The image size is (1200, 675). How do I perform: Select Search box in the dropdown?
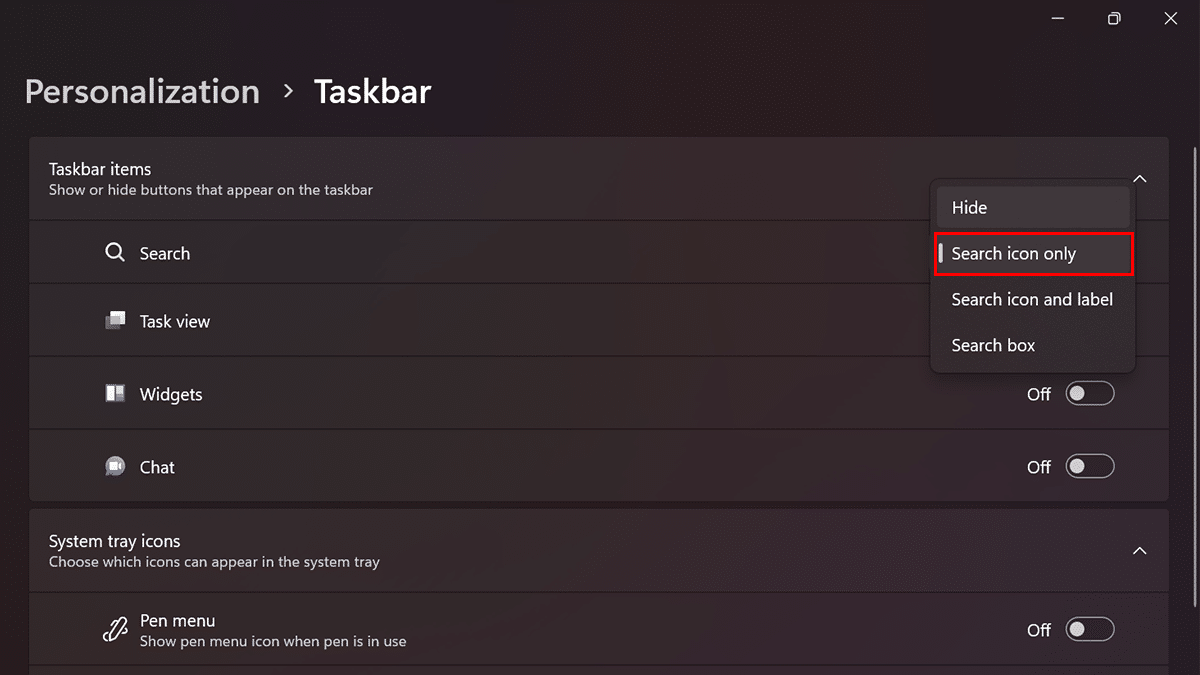click(1032, 346)
